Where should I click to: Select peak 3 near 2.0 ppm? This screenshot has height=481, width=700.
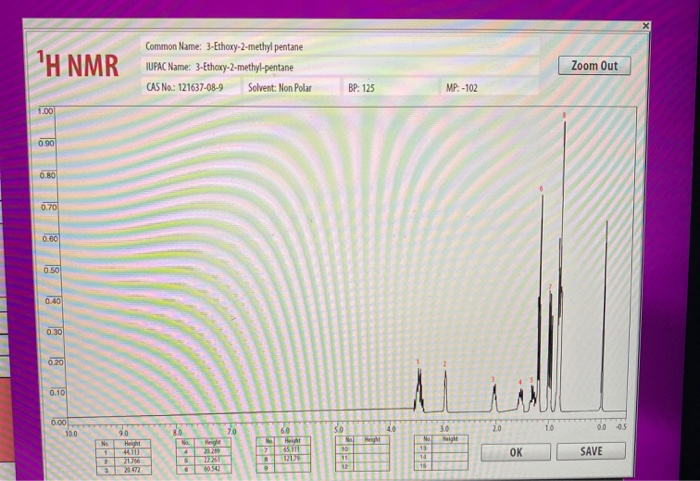pyautogui.click(x=494, y=397)
